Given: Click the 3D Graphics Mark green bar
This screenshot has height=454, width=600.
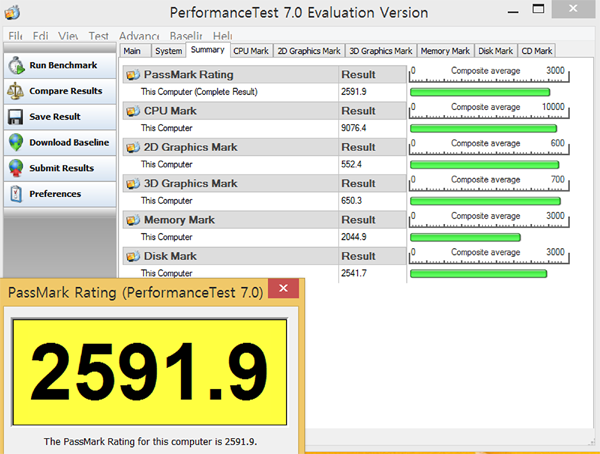Looking at the screenshot, I should pos(485,201).
